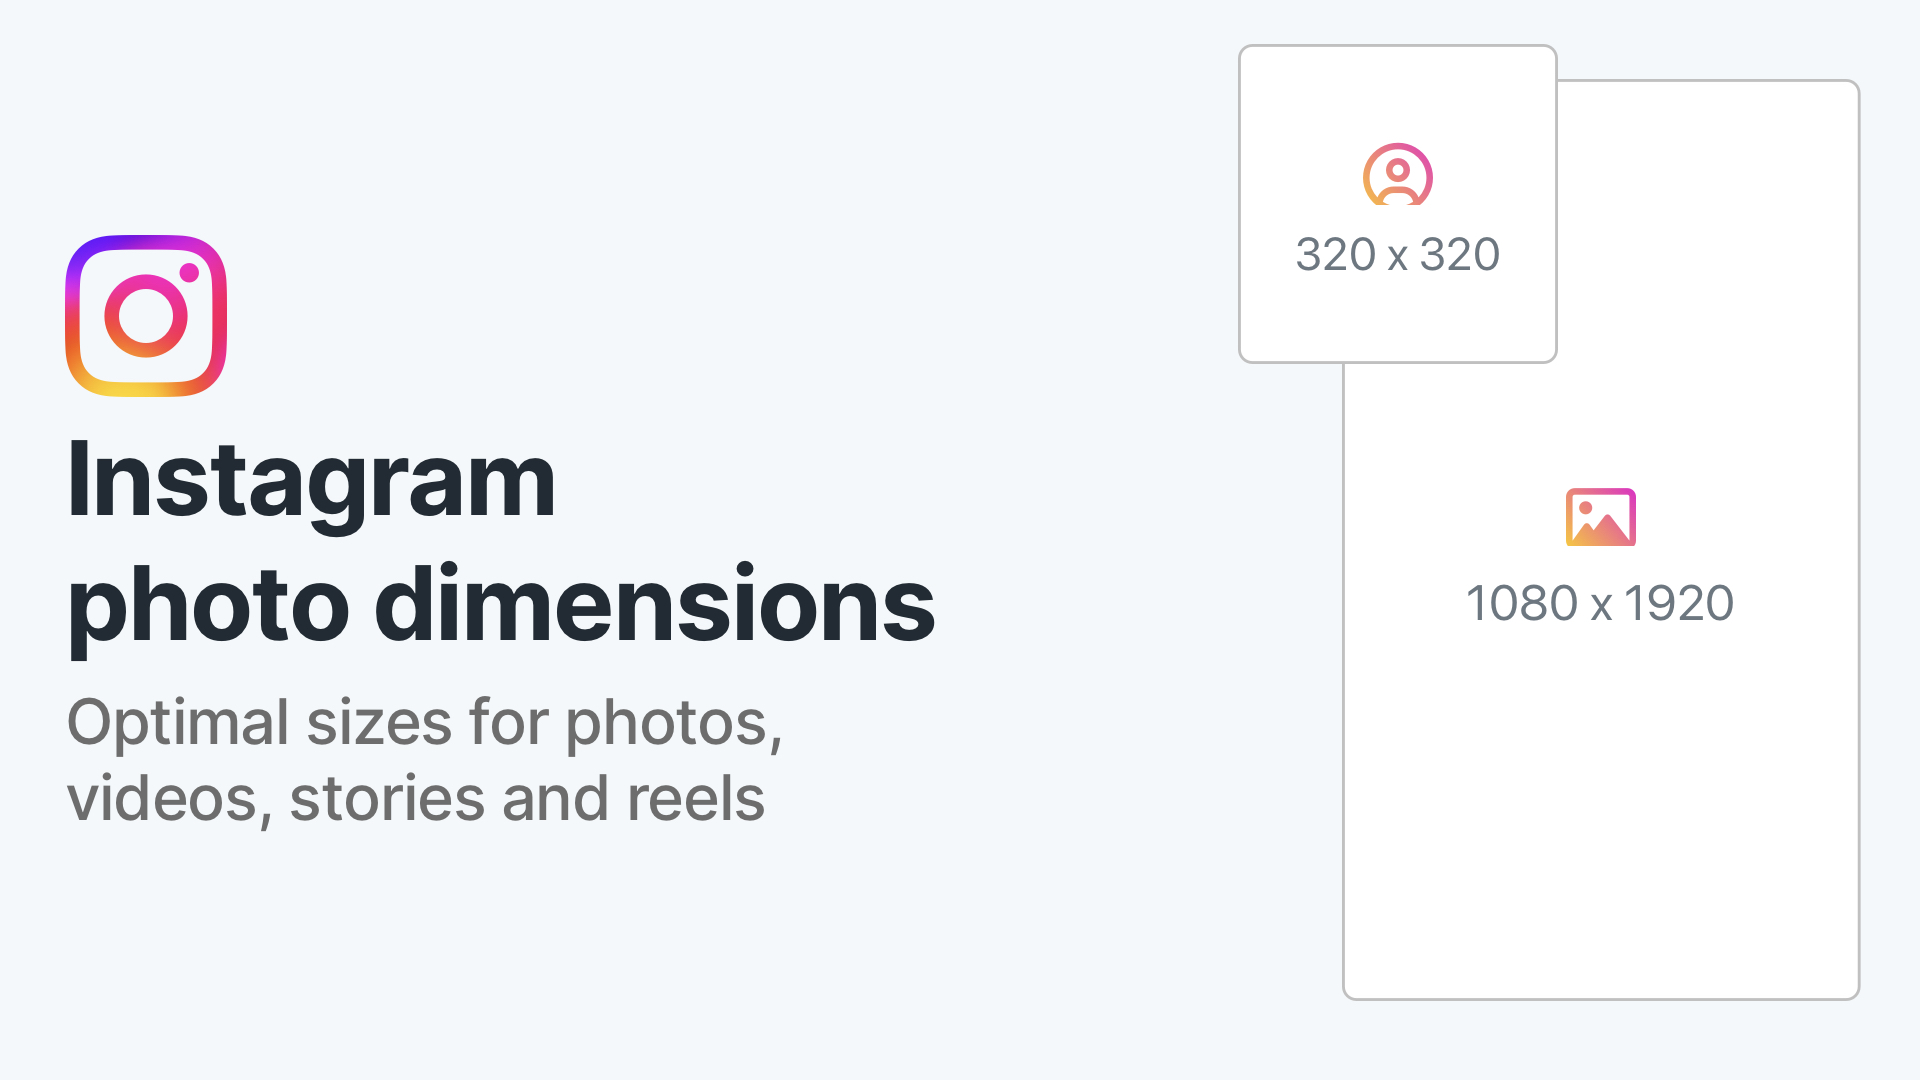The height and width of the screenshot is (1080, 1920).
Task: Click empty lower area of square profile card
Action: (1397, 322)
